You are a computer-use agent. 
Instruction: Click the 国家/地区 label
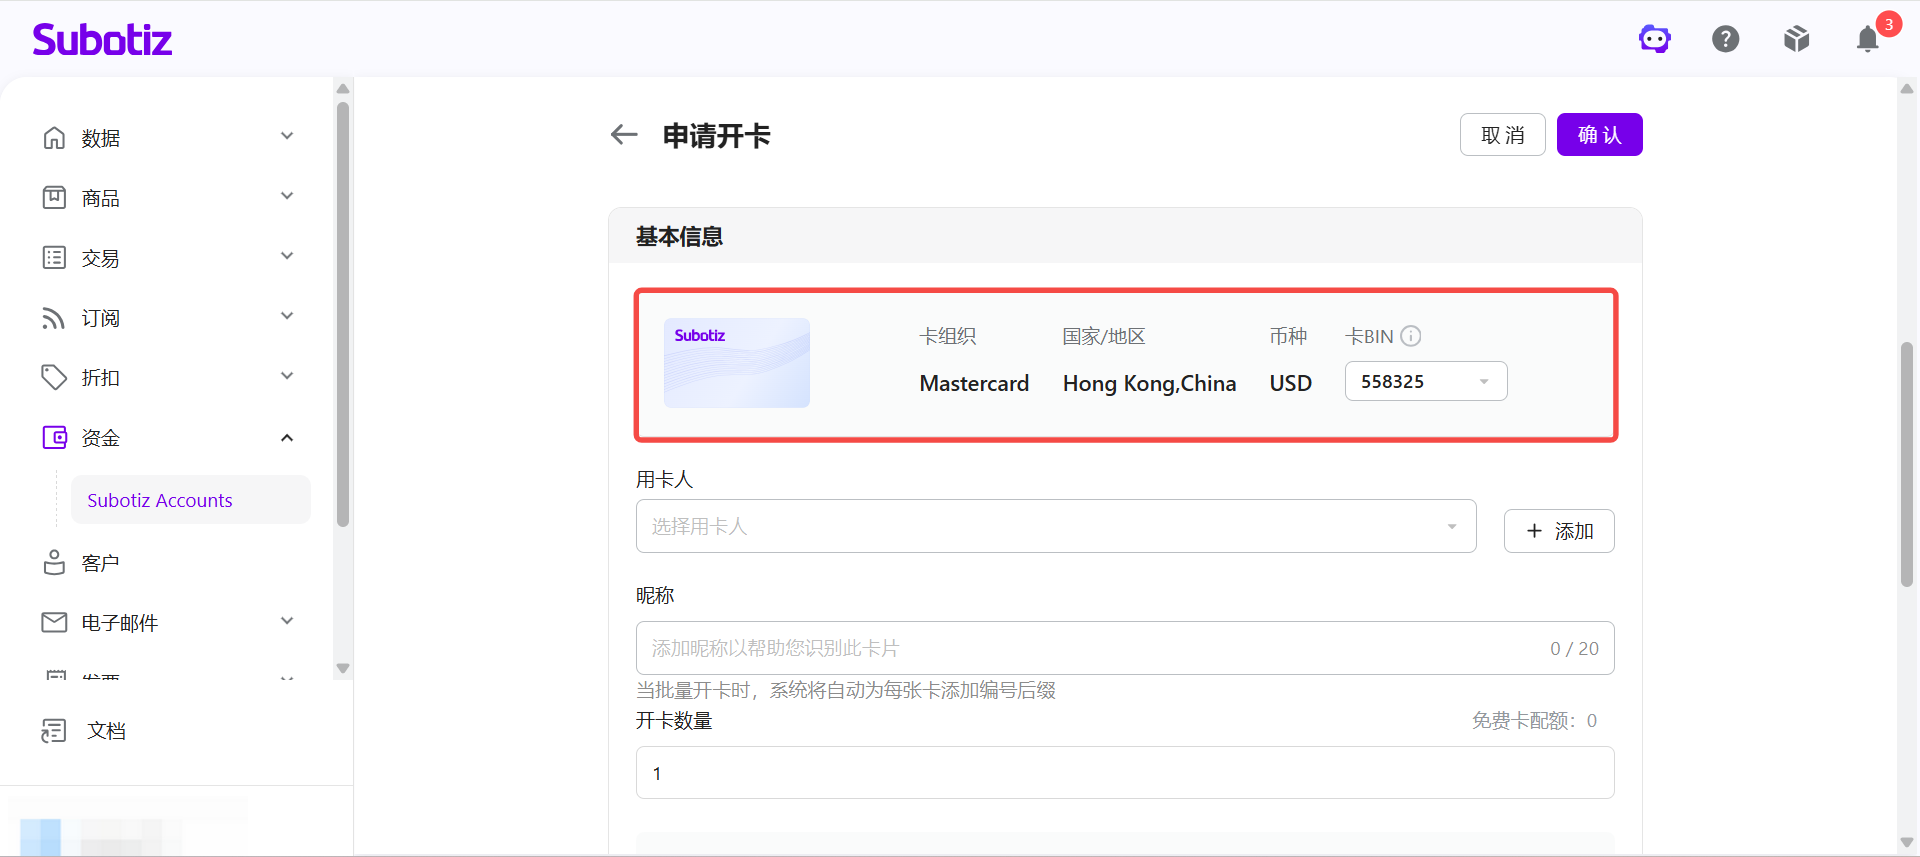1104,336
